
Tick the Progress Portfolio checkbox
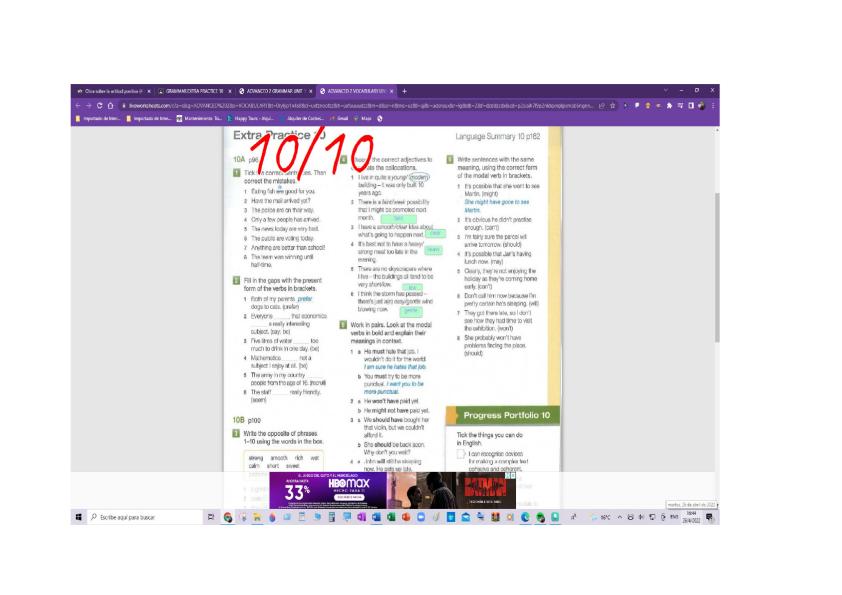click(x=460, y=454)
